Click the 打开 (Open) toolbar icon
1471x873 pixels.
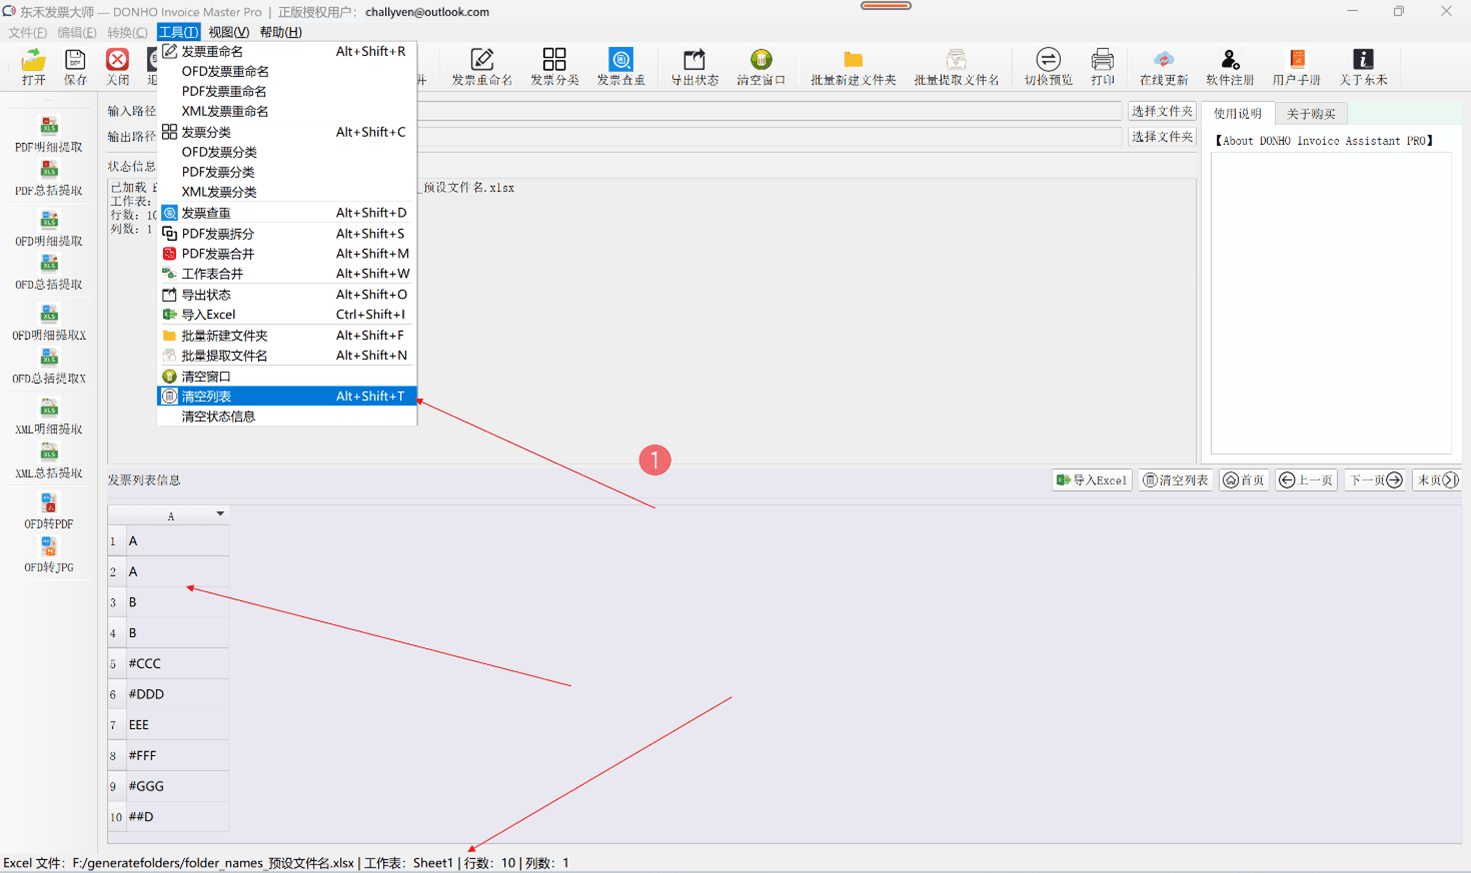pos(33,66)
